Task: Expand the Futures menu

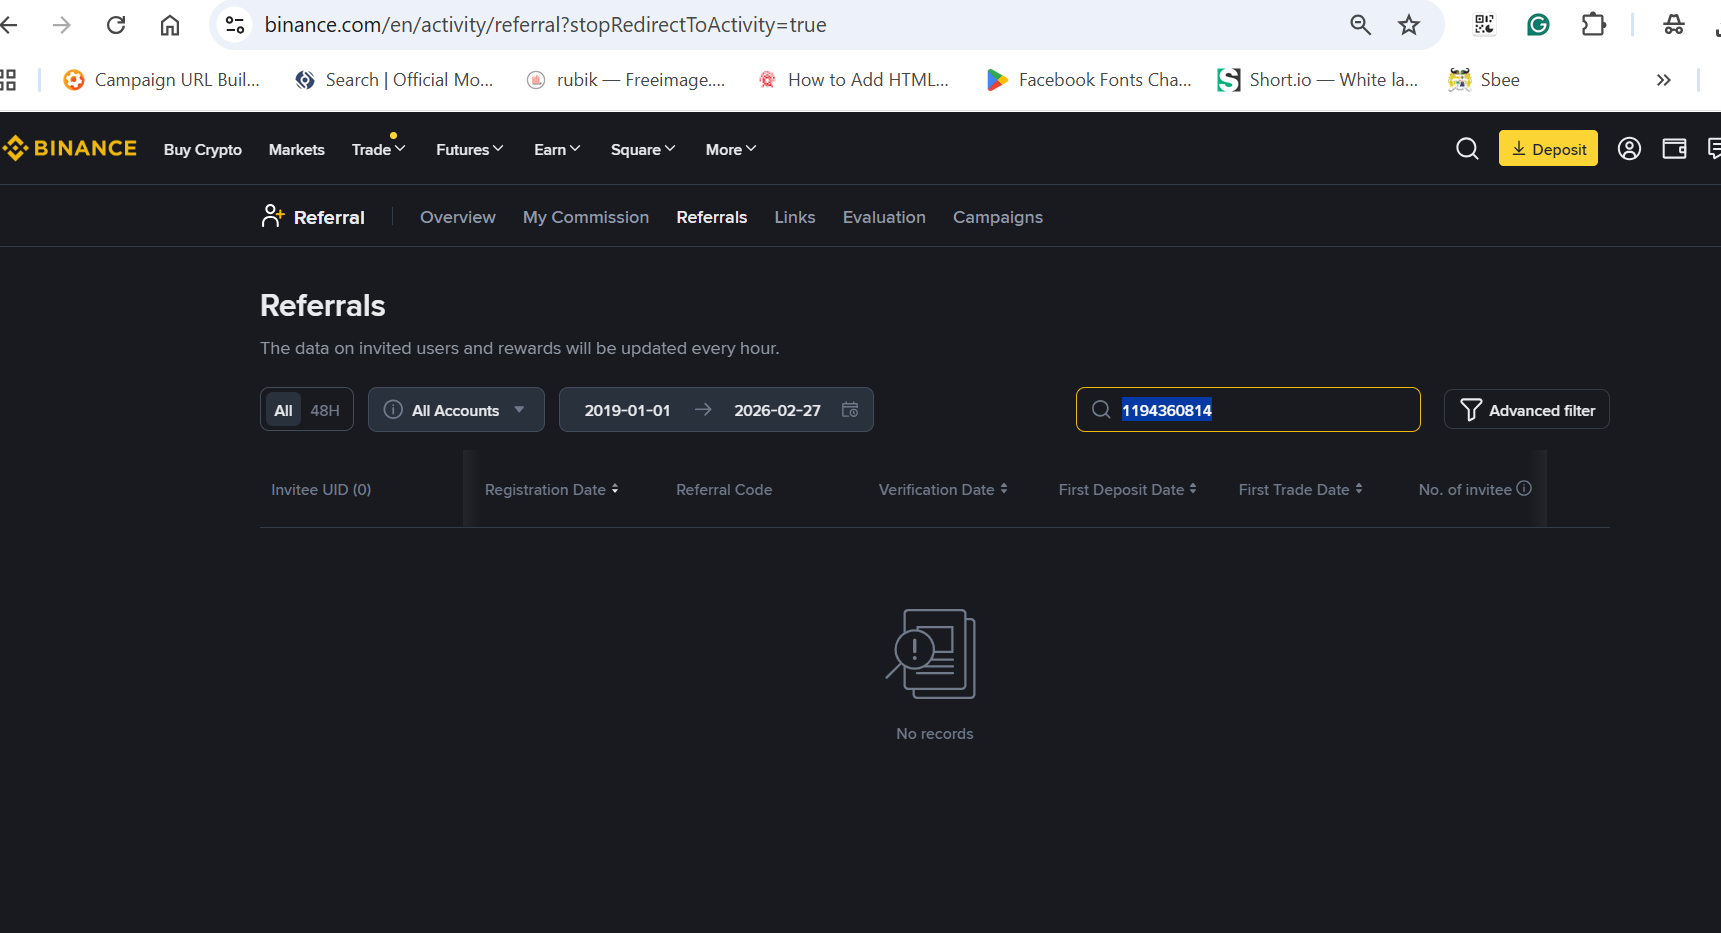Action: pos(470,150)
